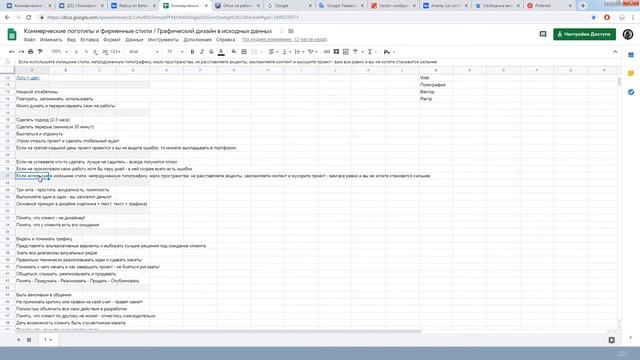The height and width of the screenshot is (360, 640).
Task: Open the Файл menu
Action: [29, 40]
